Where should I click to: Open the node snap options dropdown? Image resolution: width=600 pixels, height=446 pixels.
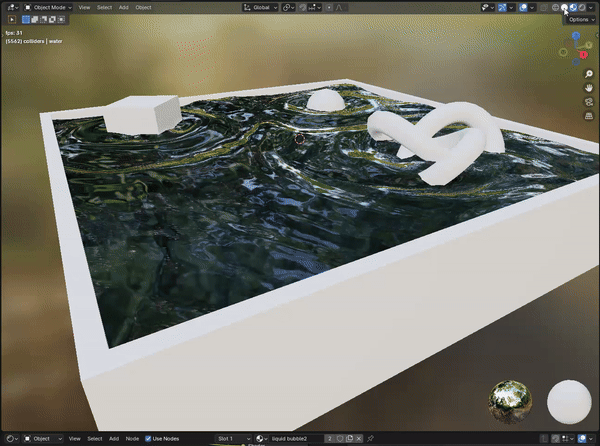[x=568, y=439]
